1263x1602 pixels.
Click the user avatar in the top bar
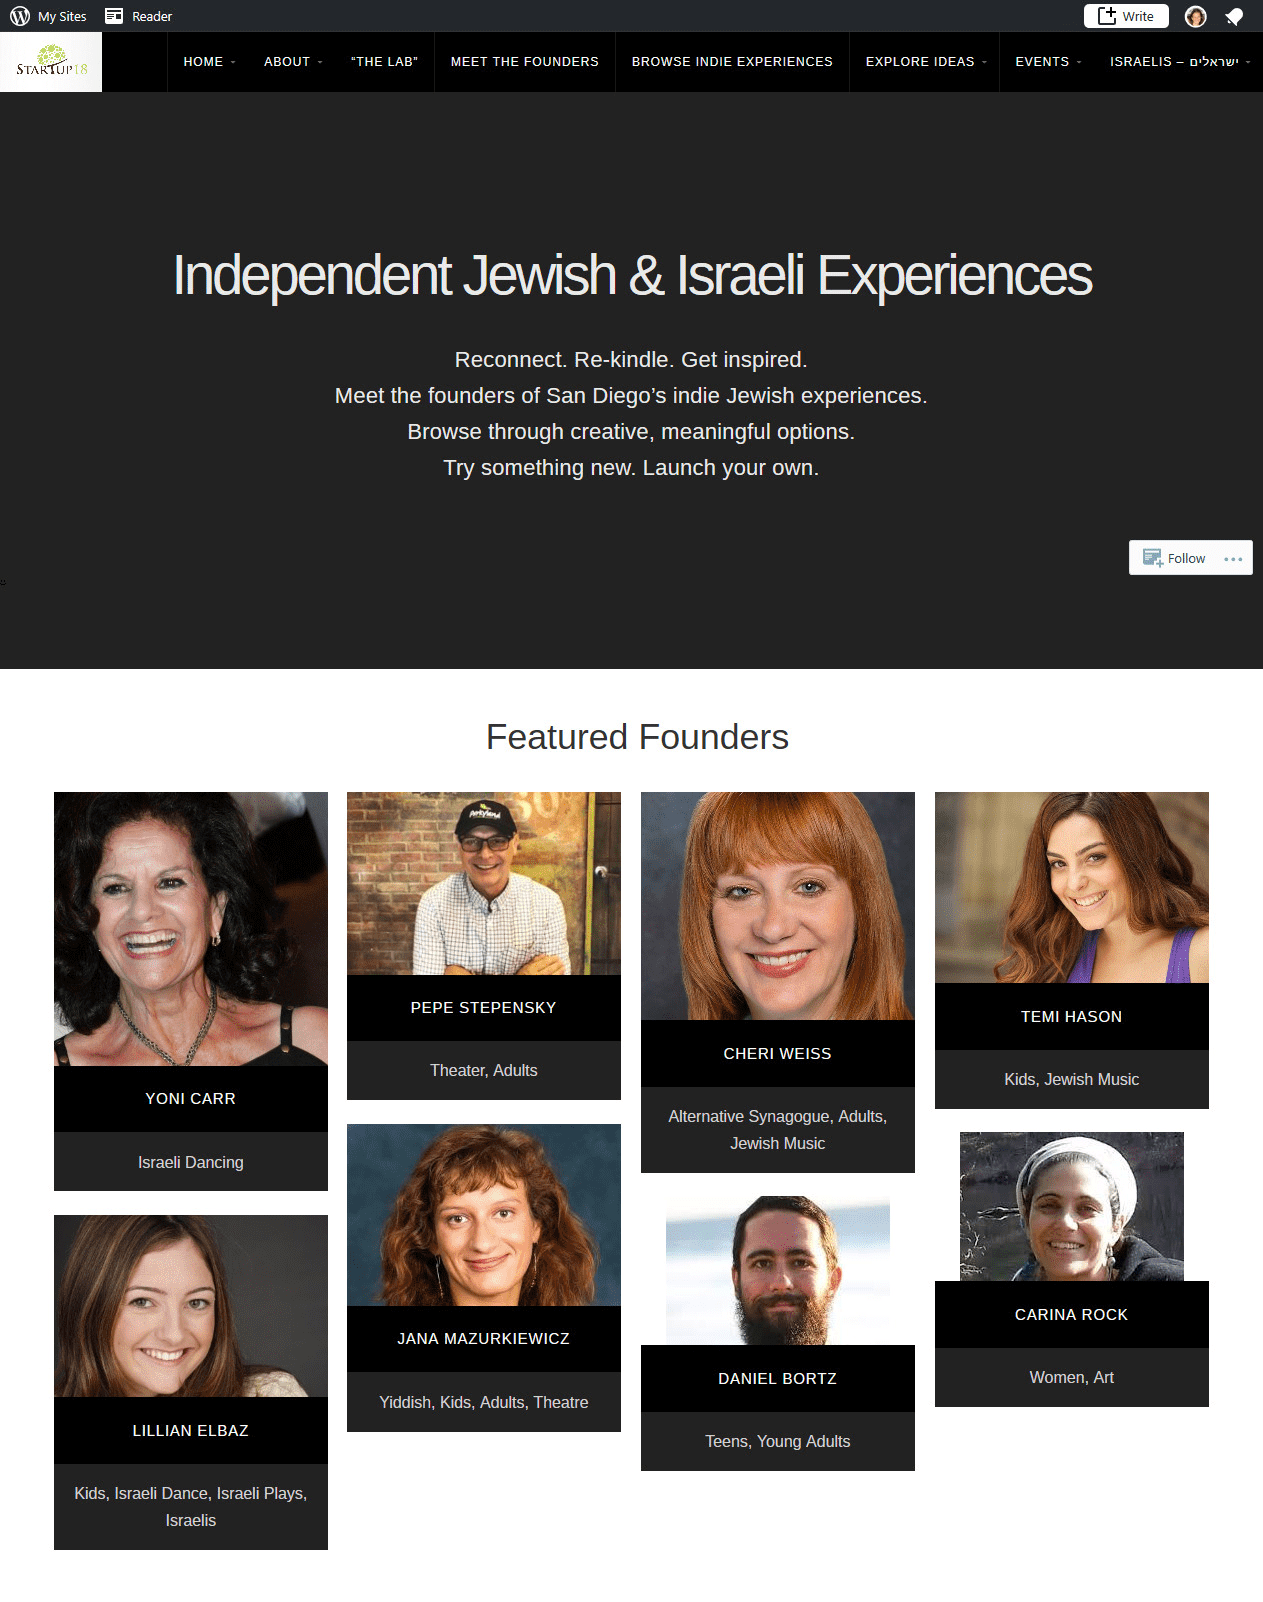(x=1195, y=16)
